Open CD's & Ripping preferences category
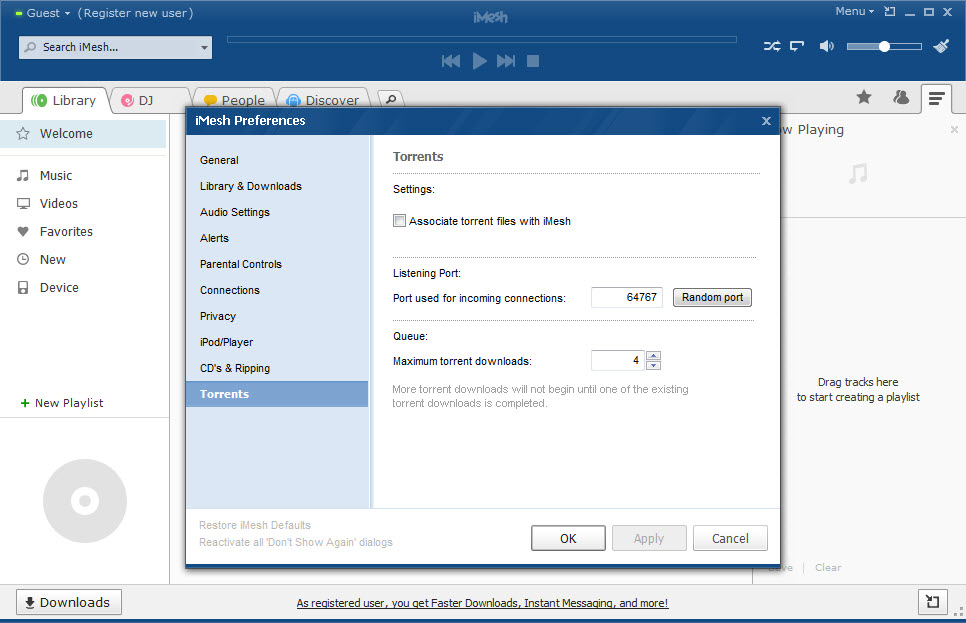966x623 pixels. 235,368
